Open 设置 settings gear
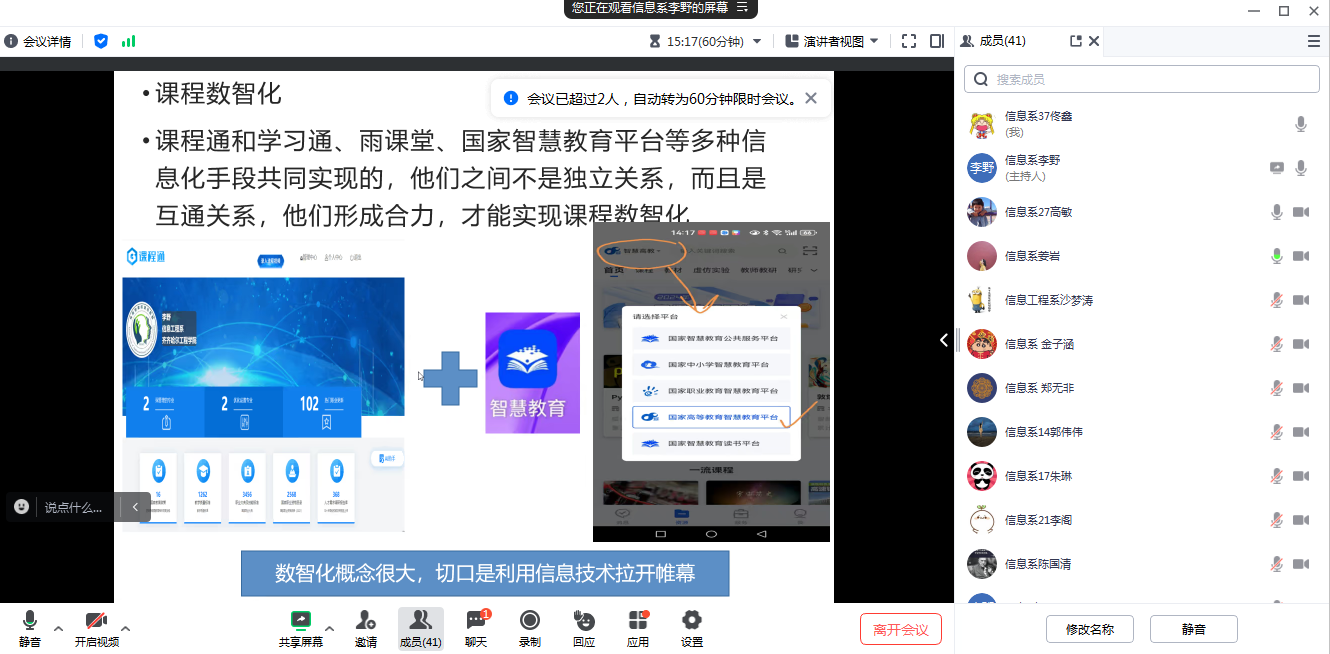The width and height of the screenshot is (1330, 654). (x=691, y=629)
